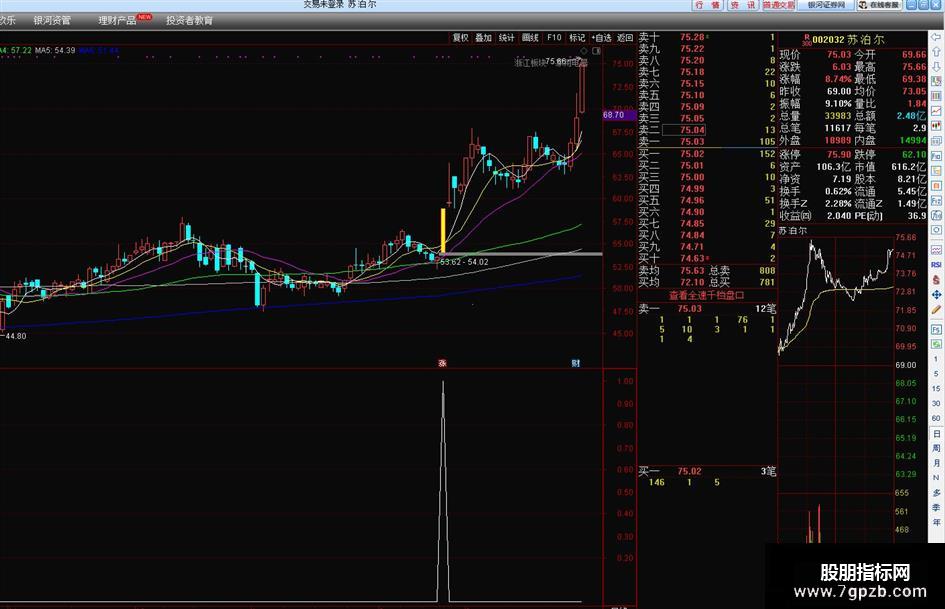Viewport: 945px width, 609px height.
Task: Switch to the 资讯 news tab
Action: coord(742,5)
